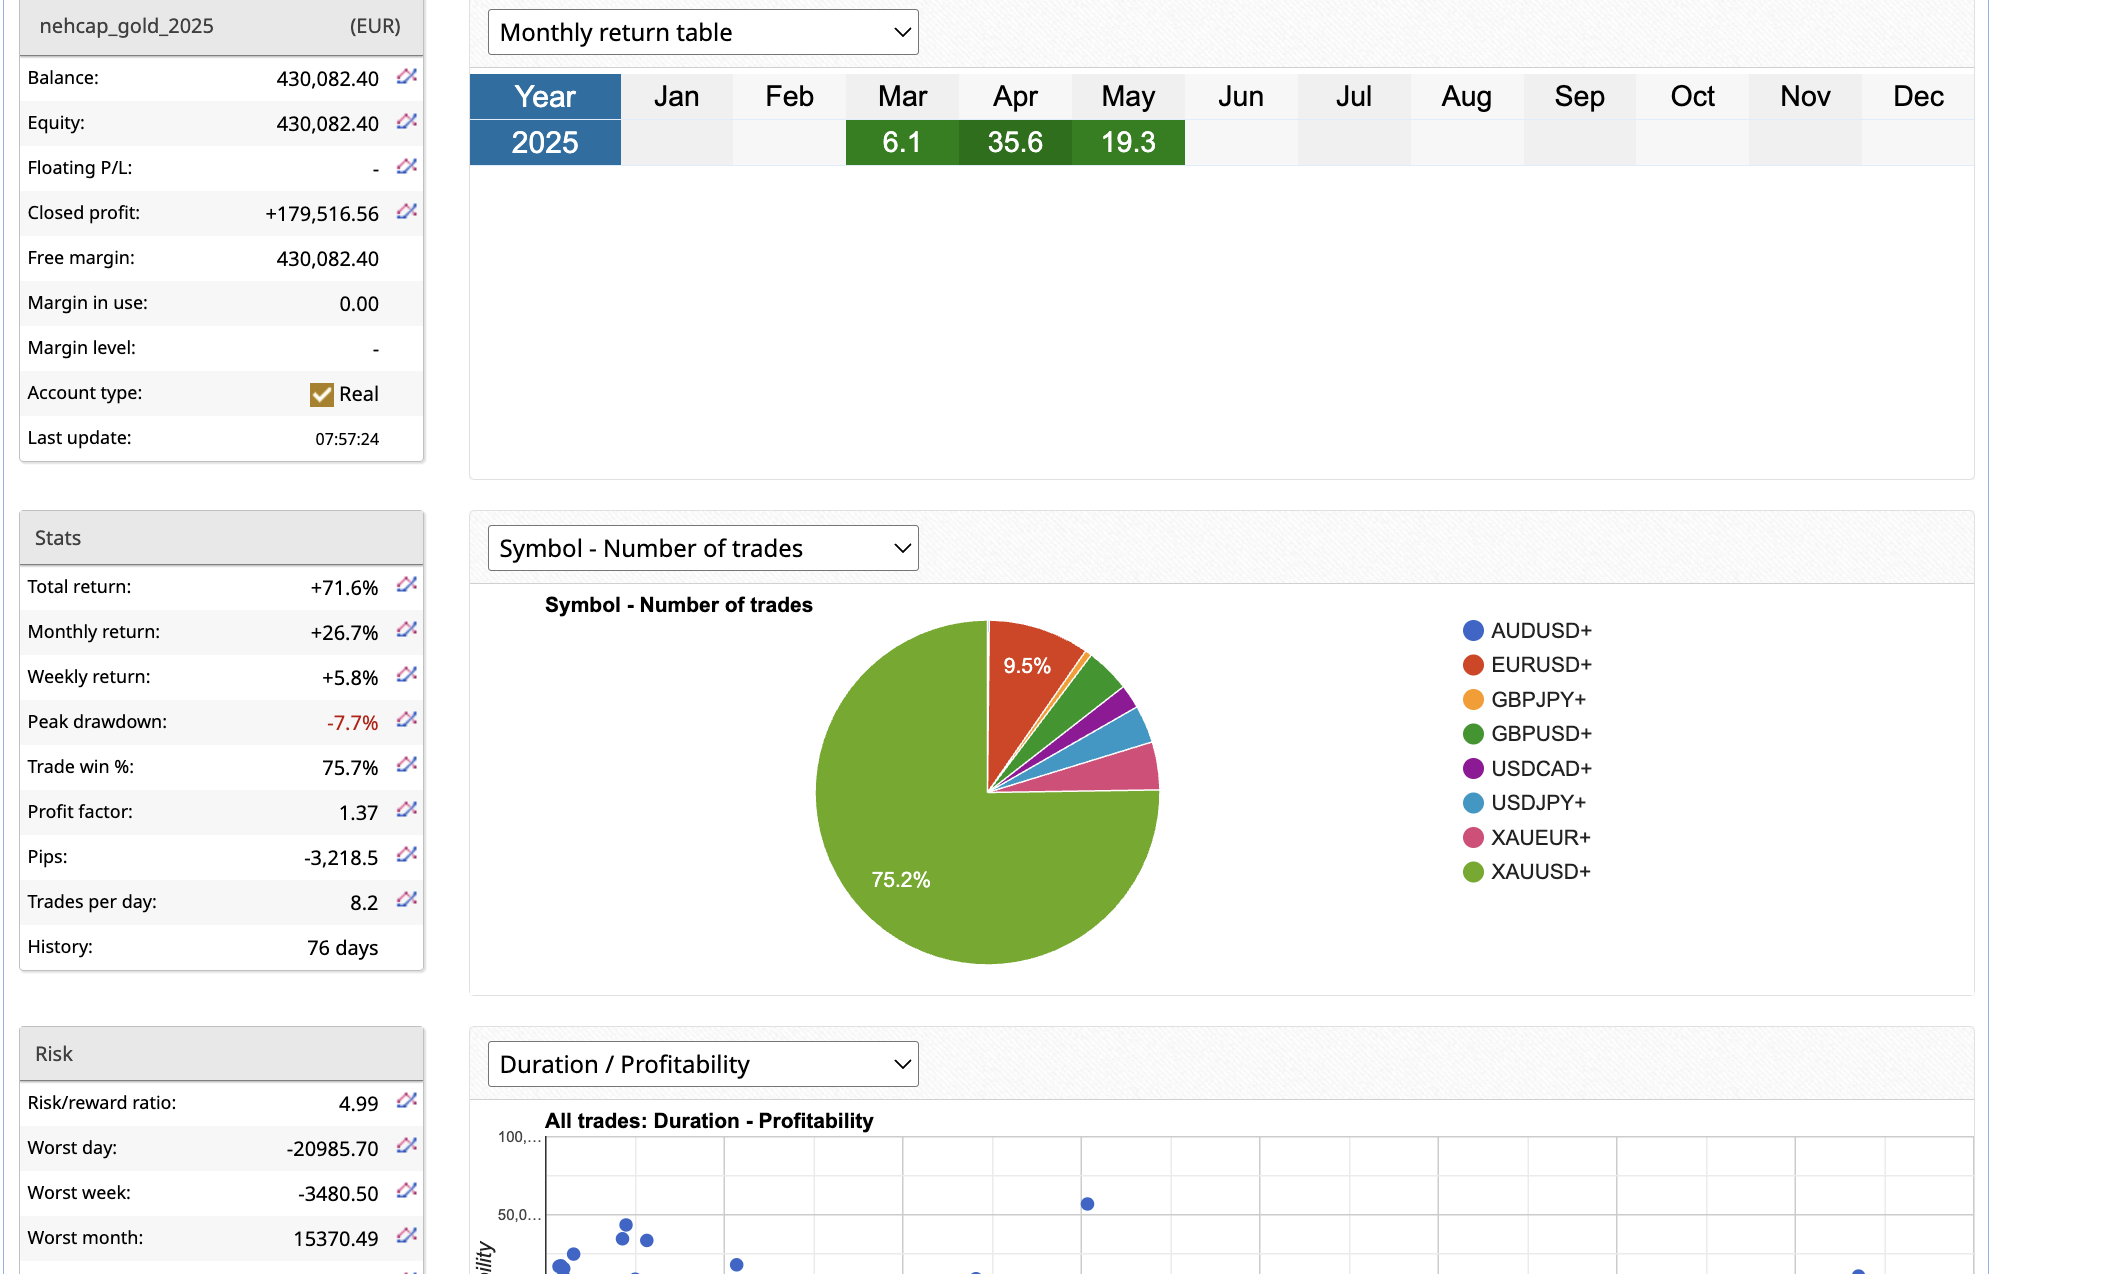2116x1274 pixels.
Task: Click the Real account type checkmark
Action: [x=321, y=394]
